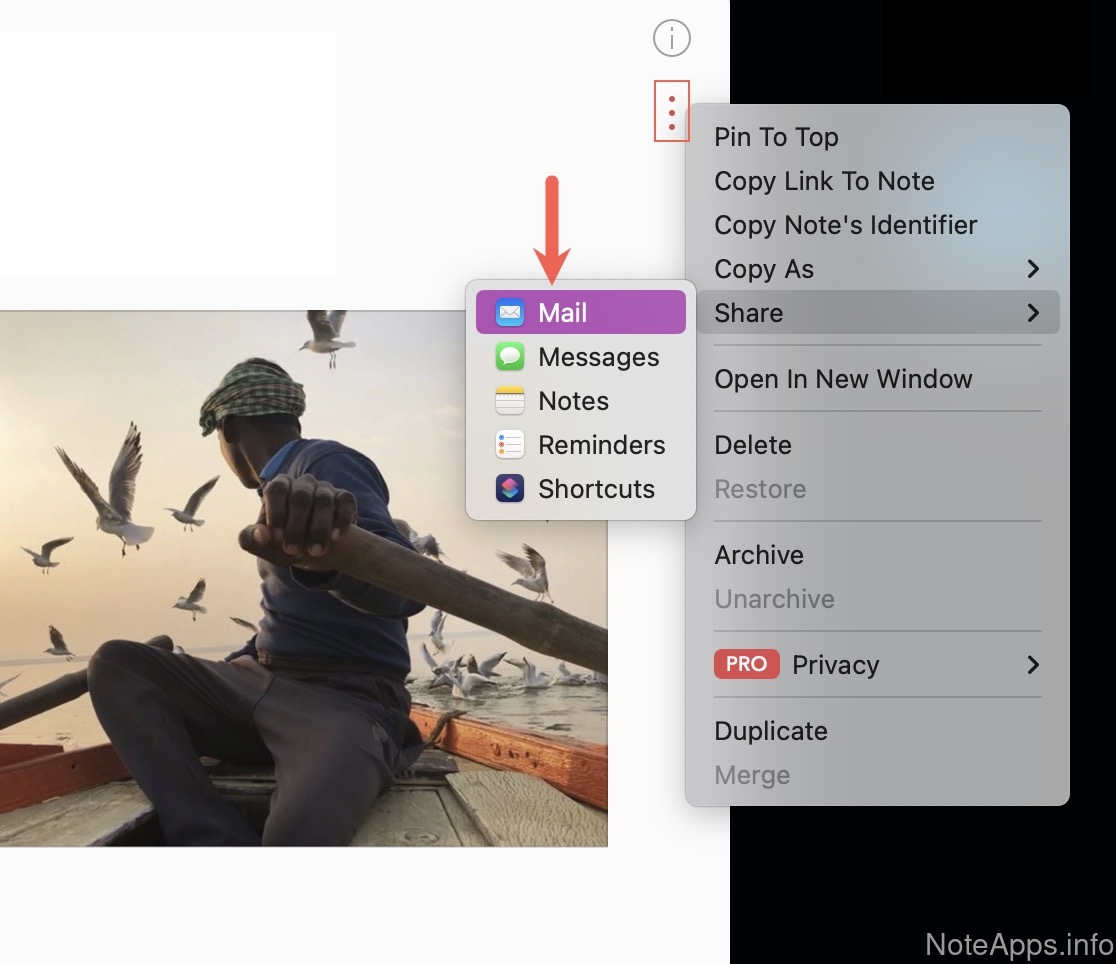This screenshot has height=964, width=1116.
Task: Expand the Privacy submenu arrow
Action: (x=1033, y=665)
